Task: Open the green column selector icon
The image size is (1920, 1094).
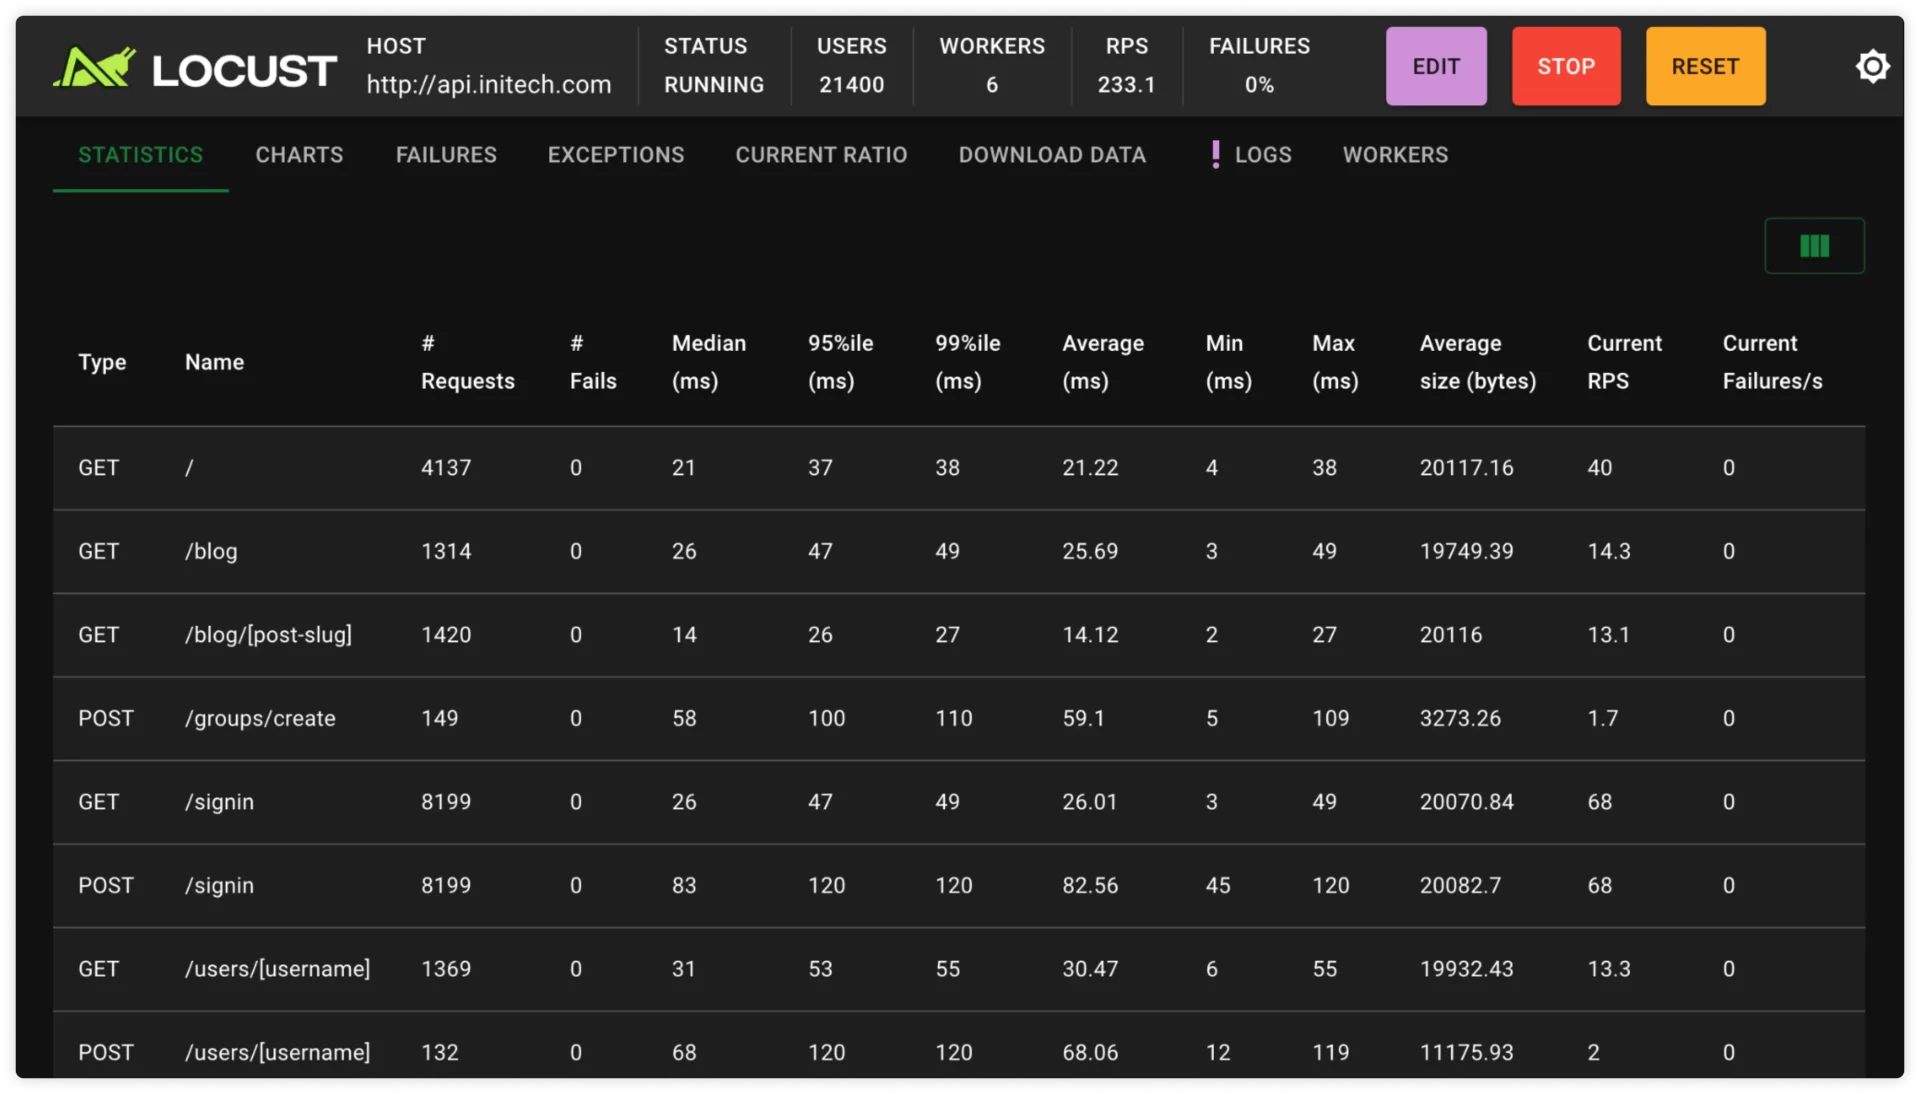Action: tap(1814, 246)
